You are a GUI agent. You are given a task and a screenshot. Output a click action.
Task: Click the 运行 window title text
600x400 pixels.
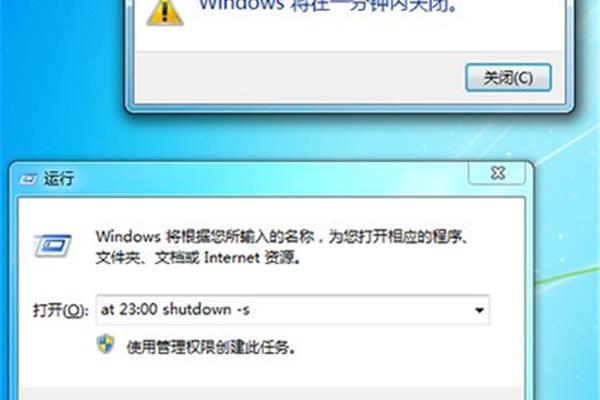(59, 179)
